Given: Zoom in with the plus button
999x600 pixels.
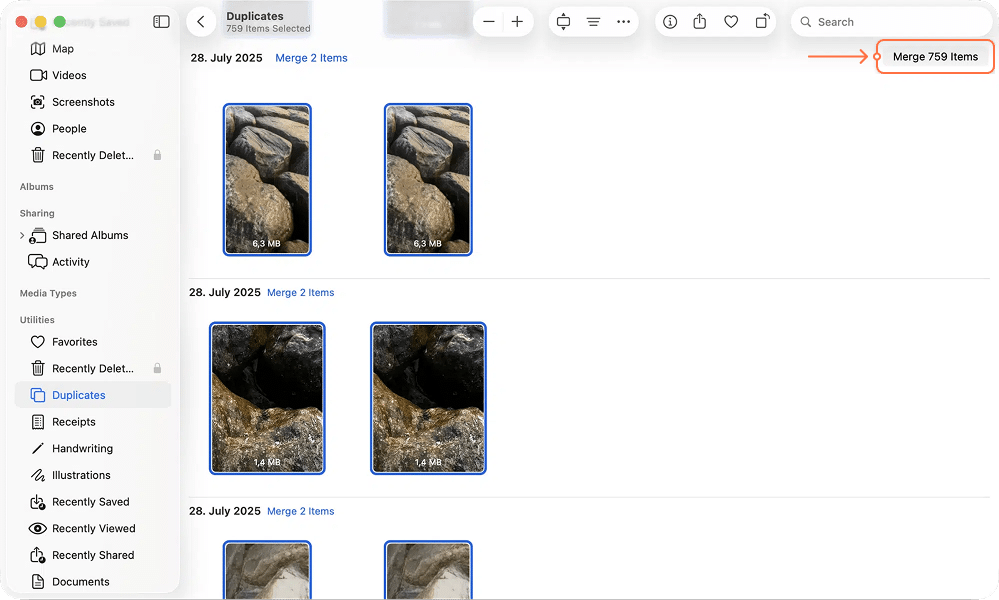Looking at the screenshot, I should (x=517, y=22).
